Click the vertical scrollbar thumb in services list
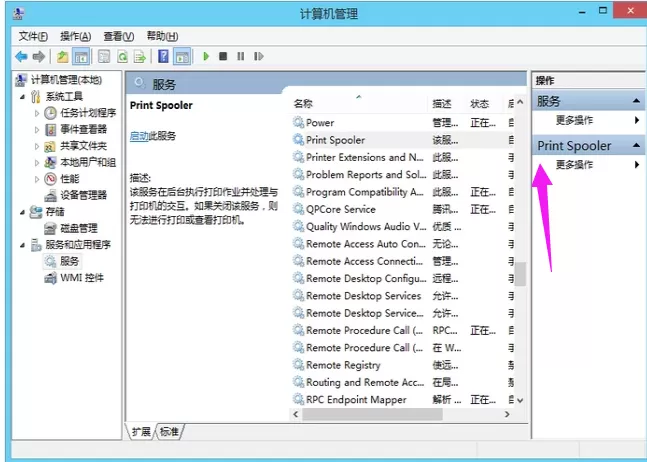The width and height of the screenshot is (647, 462). click(520, 274)
